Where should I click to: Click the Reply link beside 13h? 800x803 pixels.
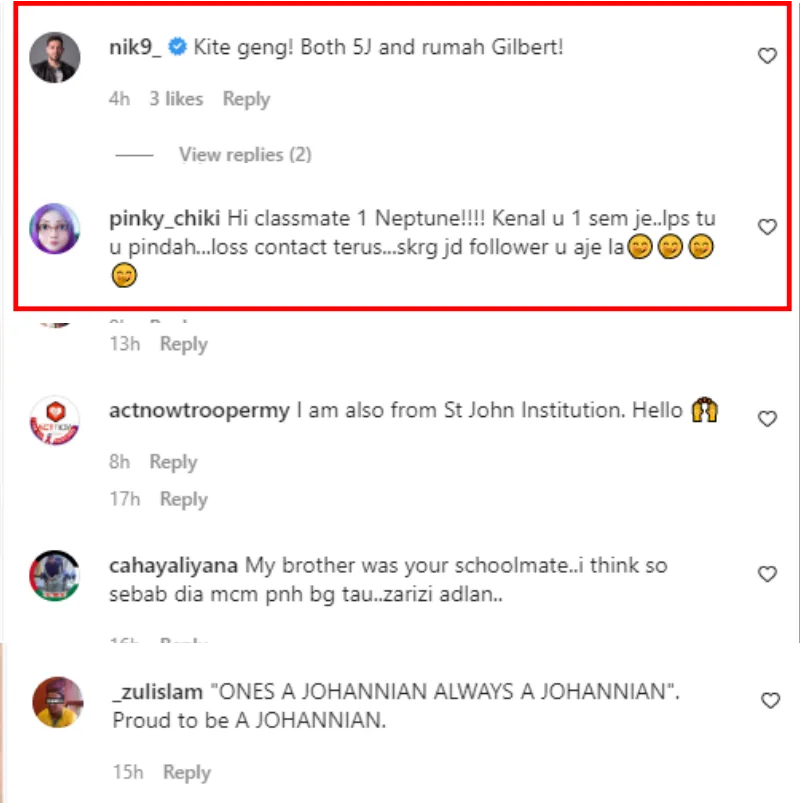tap(184, 344)
